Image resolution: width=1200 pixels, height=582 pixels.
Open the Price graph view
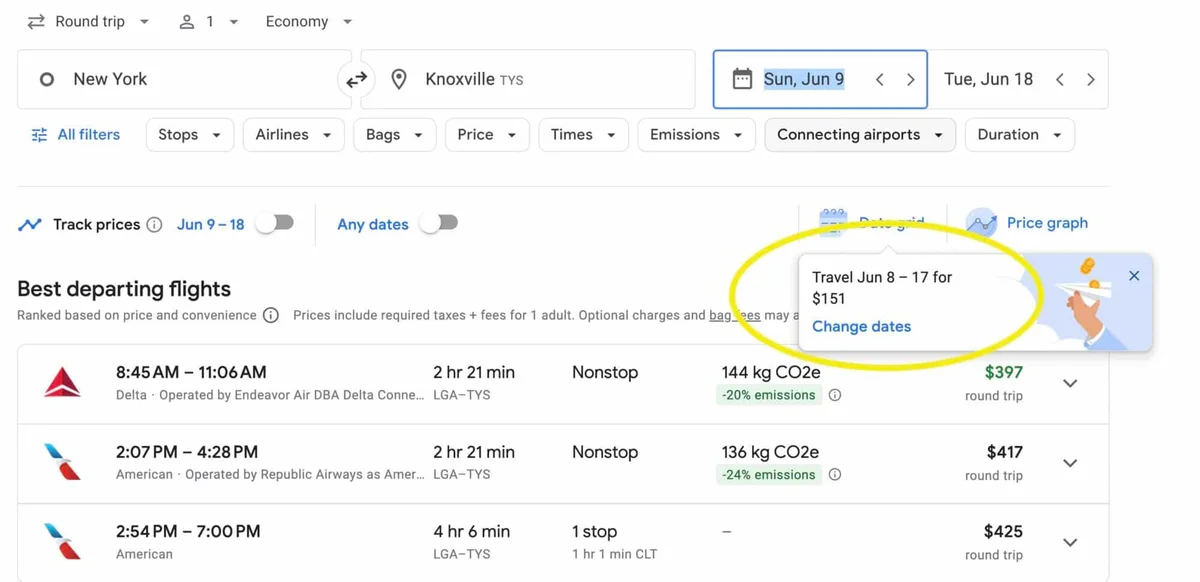point(1027,223)
